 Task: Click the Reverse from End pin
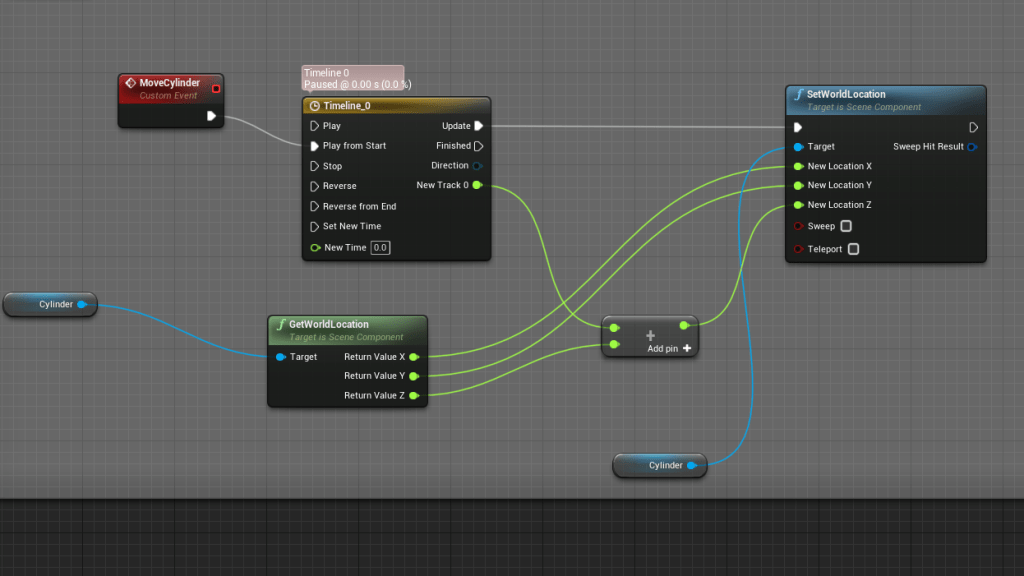[314, 206]
